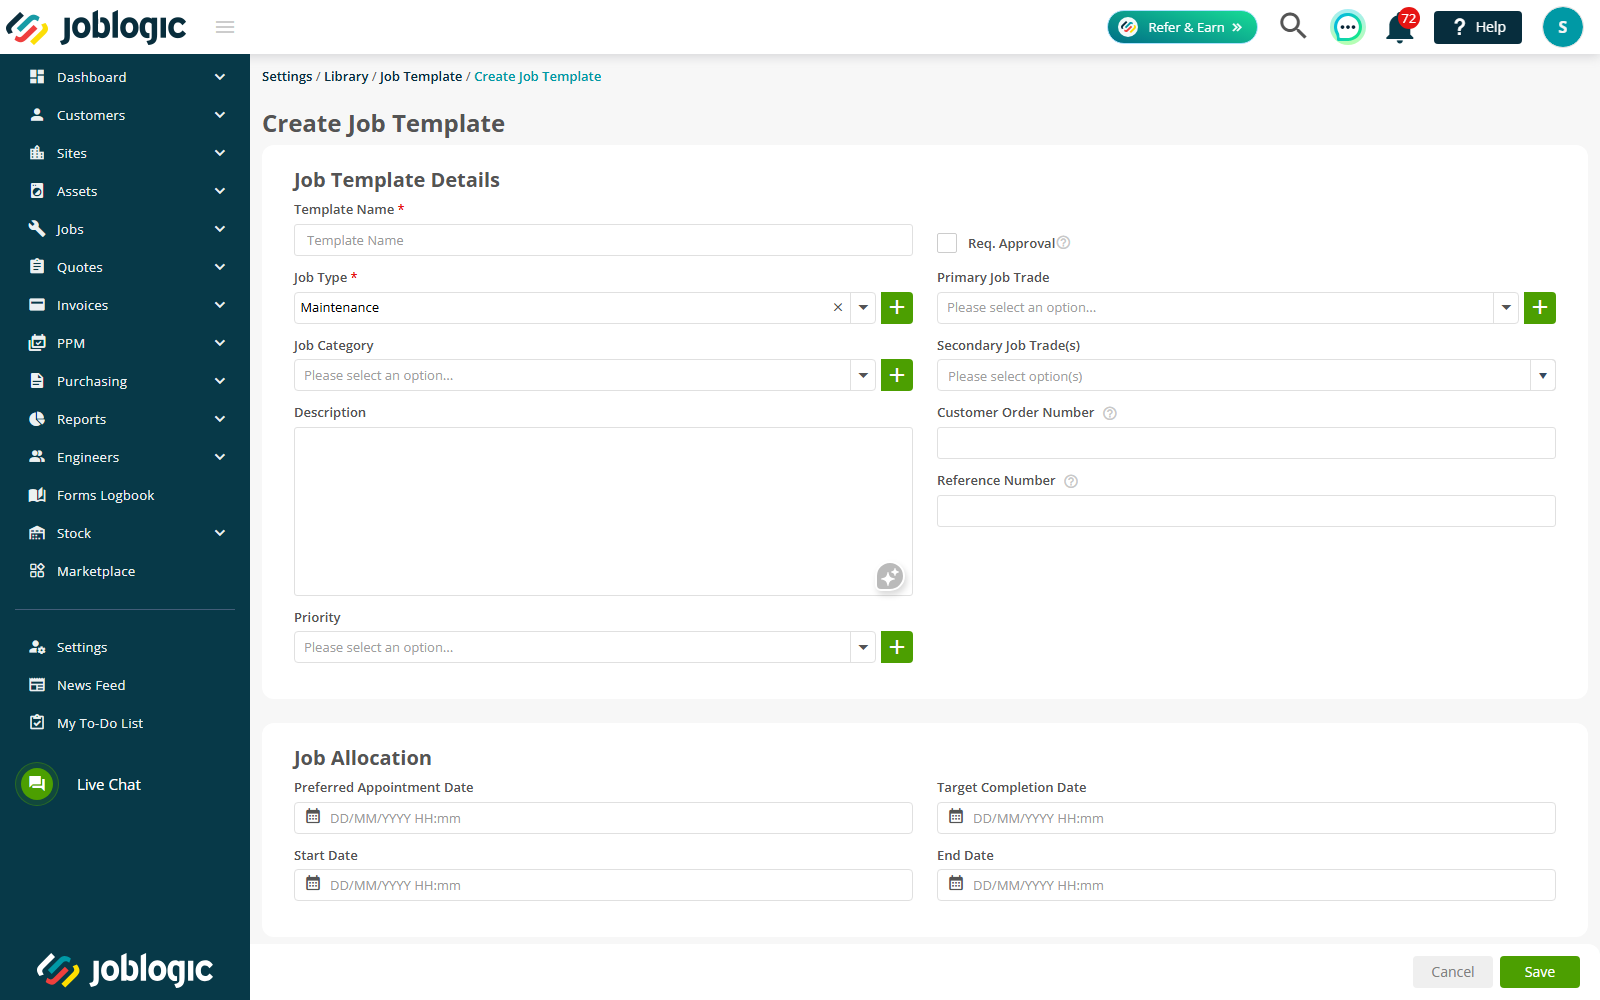Click the Save button
The image size is (1600, 1000).
pyautogui.click(x=1540, y=972)
